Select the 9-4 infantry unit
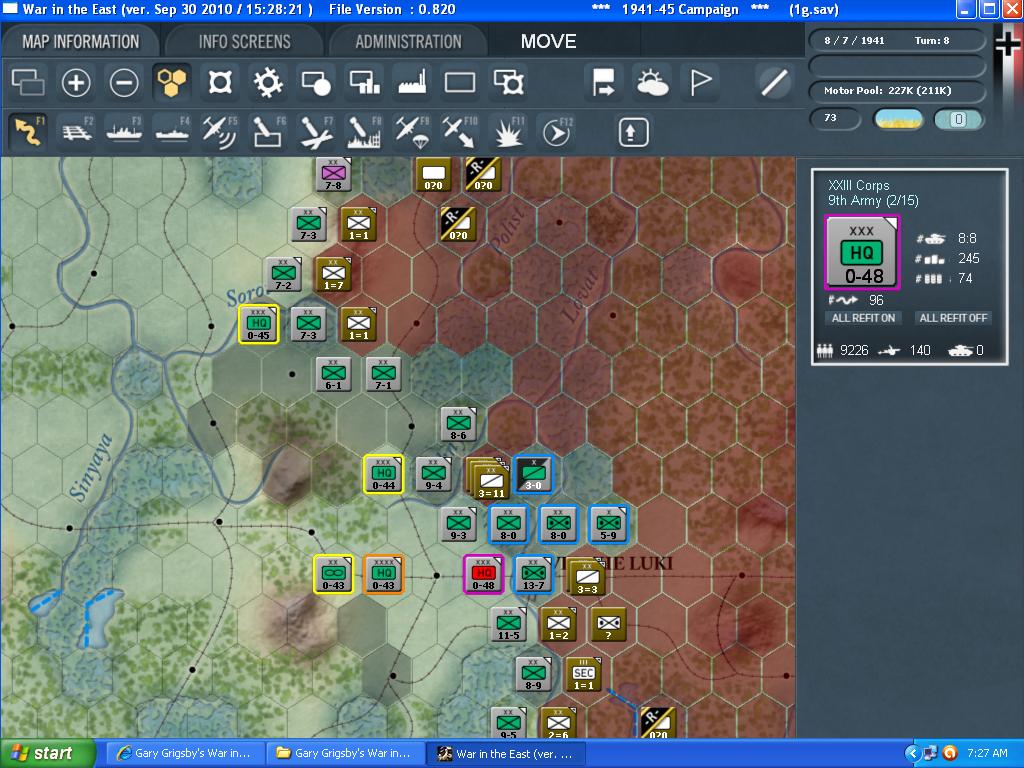The height and width of the screenshot is (768, 1024). coord(434,474)
